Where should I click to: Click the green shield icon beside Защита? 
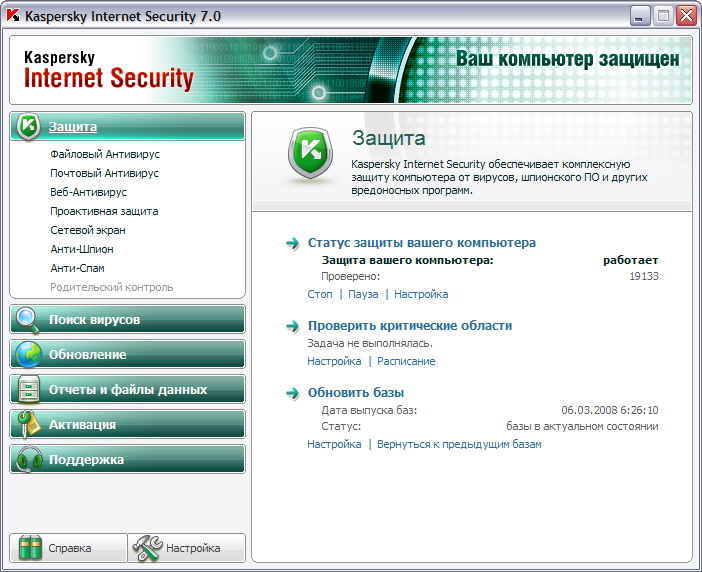coord(29,127)
